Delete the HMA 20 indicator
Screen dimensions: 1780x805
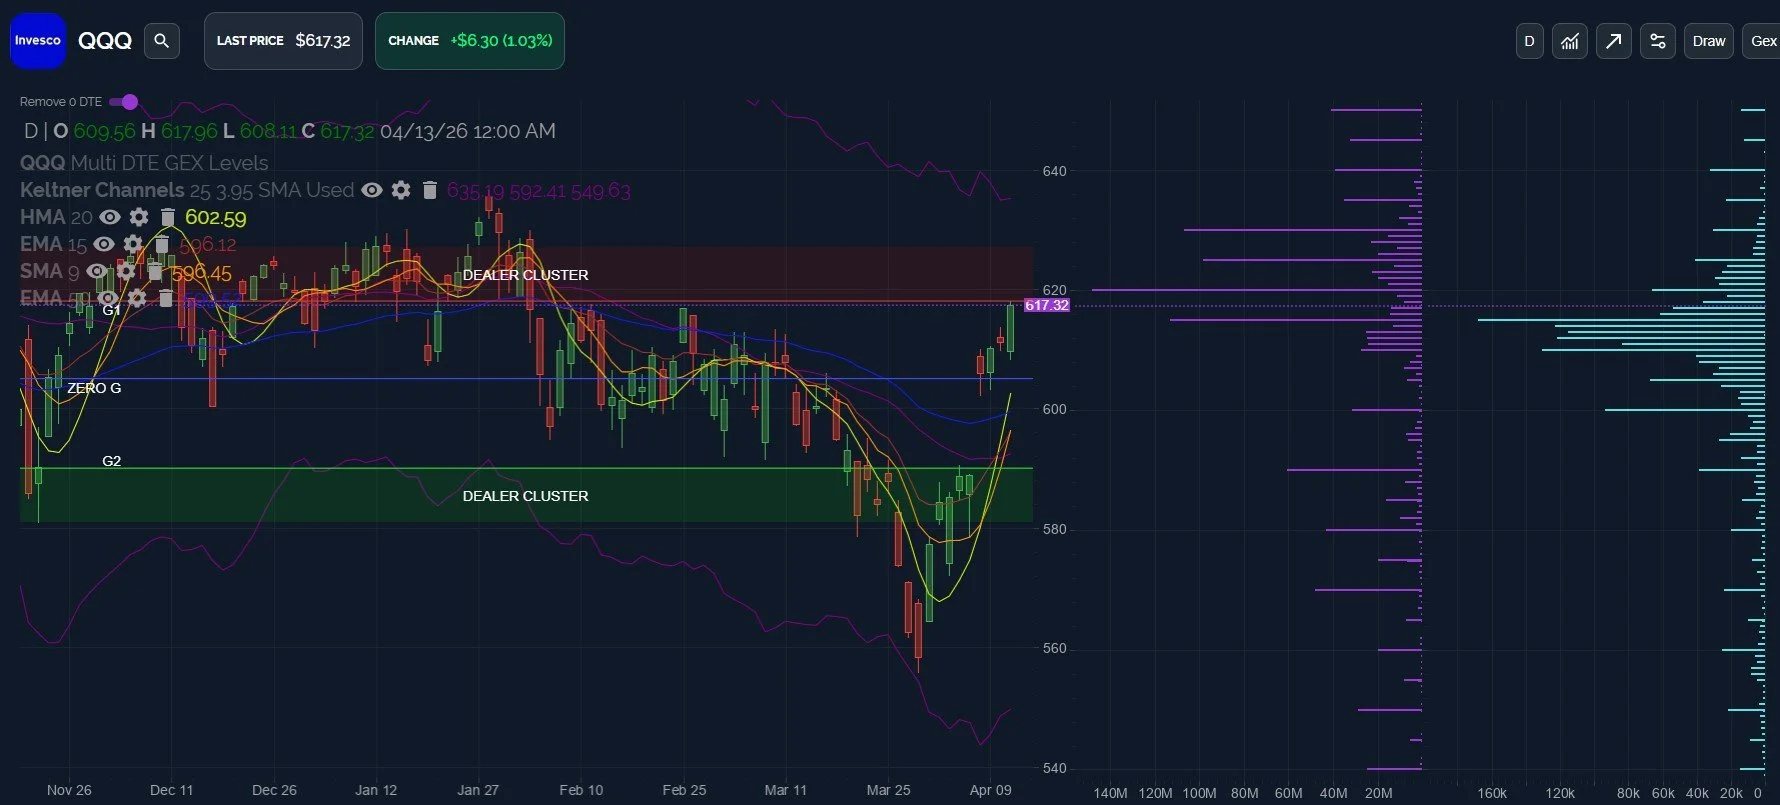click(x=168, y=217)
